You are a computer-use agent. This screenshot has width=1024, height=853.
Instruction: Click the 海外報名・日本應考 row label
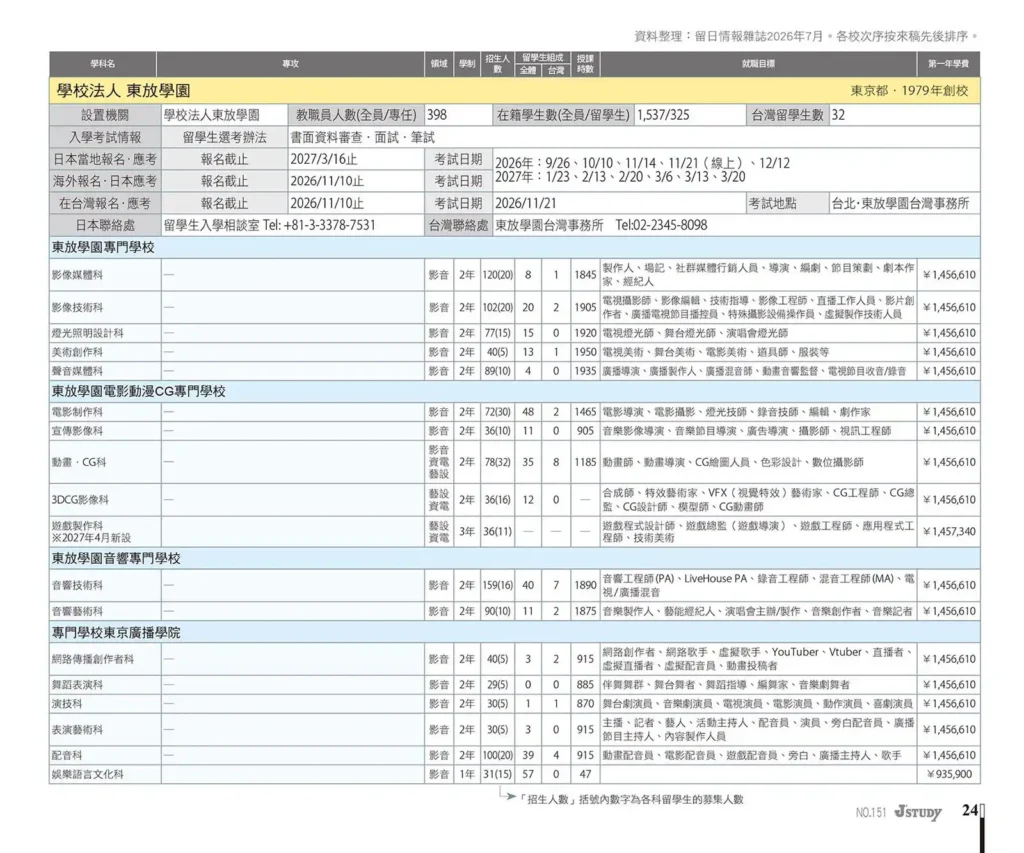pos(105,181)
